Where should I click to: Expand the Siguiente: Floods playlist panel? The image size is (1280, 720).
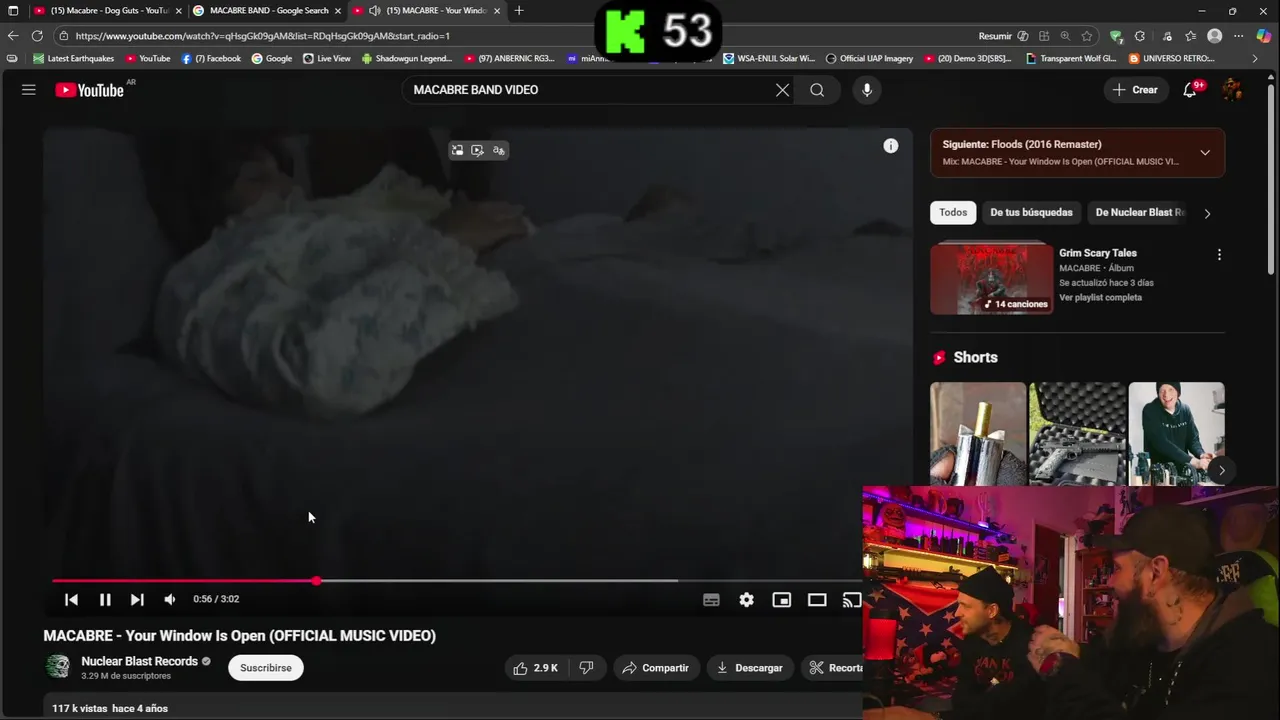(1205, 153)
